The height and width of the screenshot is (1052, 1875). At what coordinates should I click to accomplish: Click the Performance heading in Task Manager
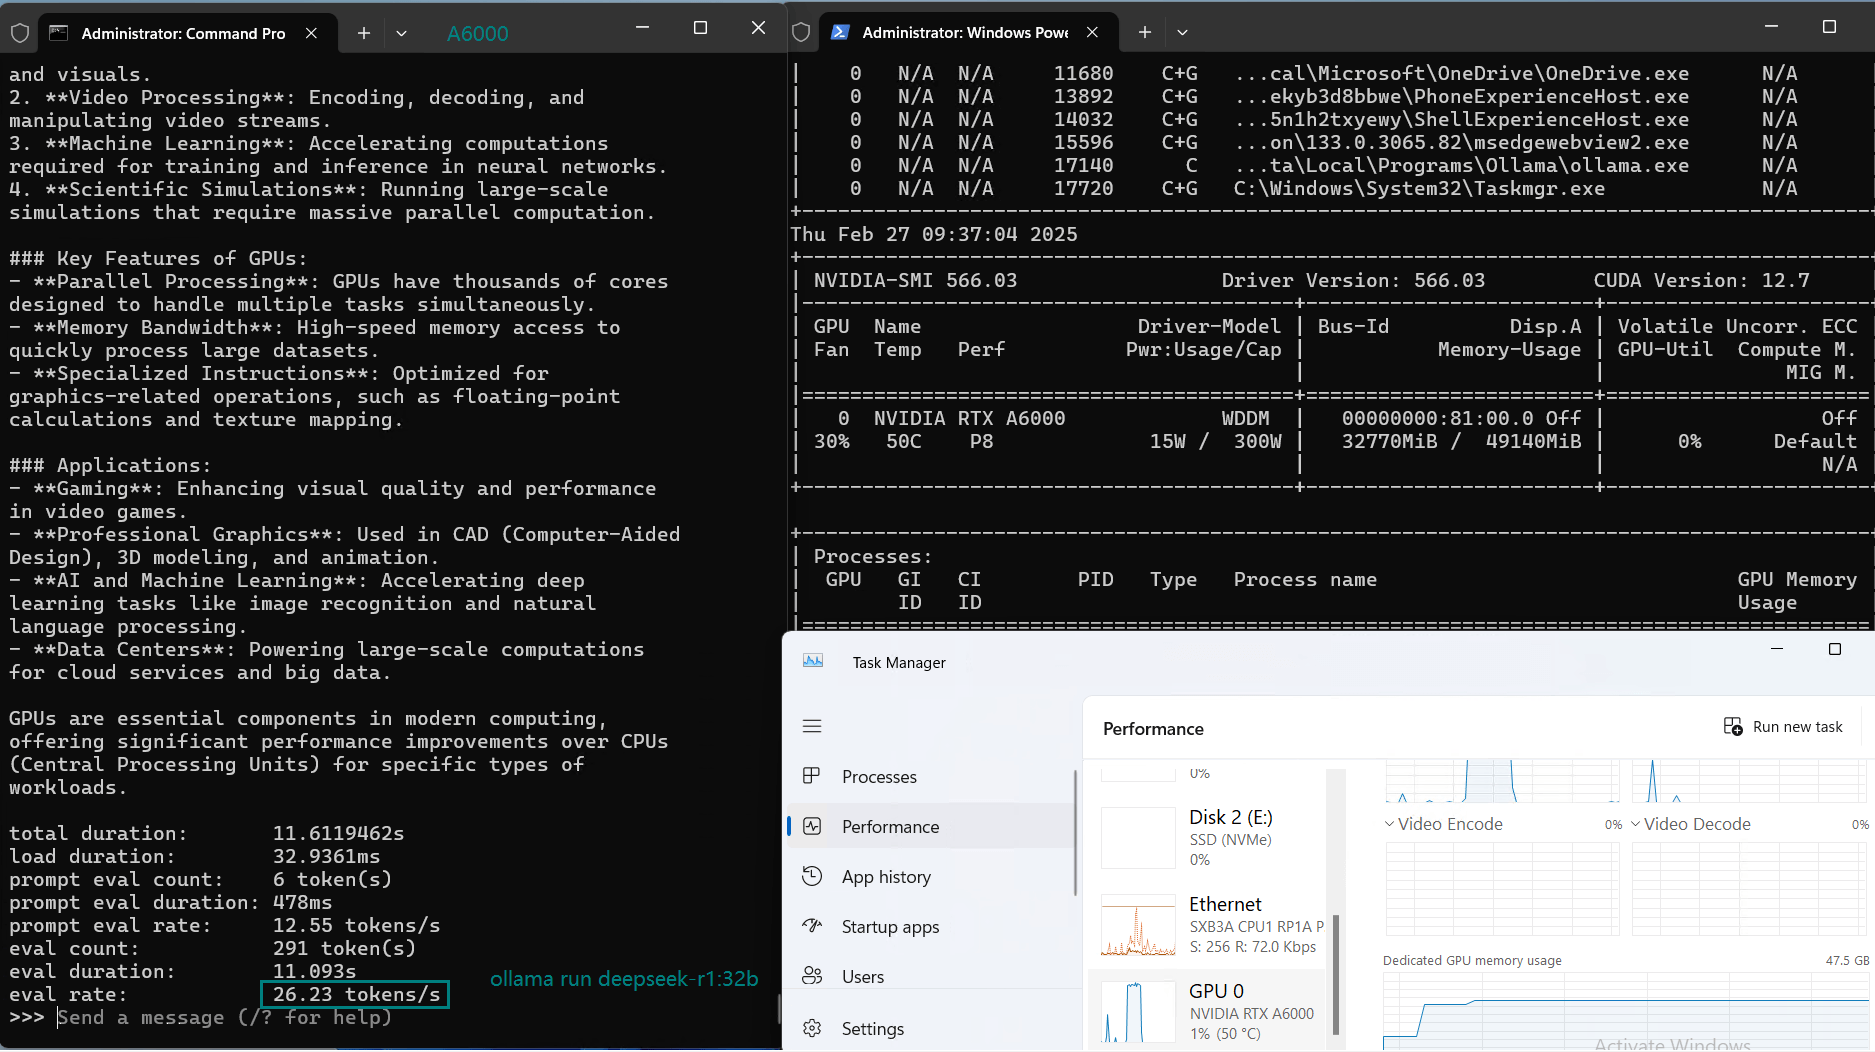tap(1153, 728)
